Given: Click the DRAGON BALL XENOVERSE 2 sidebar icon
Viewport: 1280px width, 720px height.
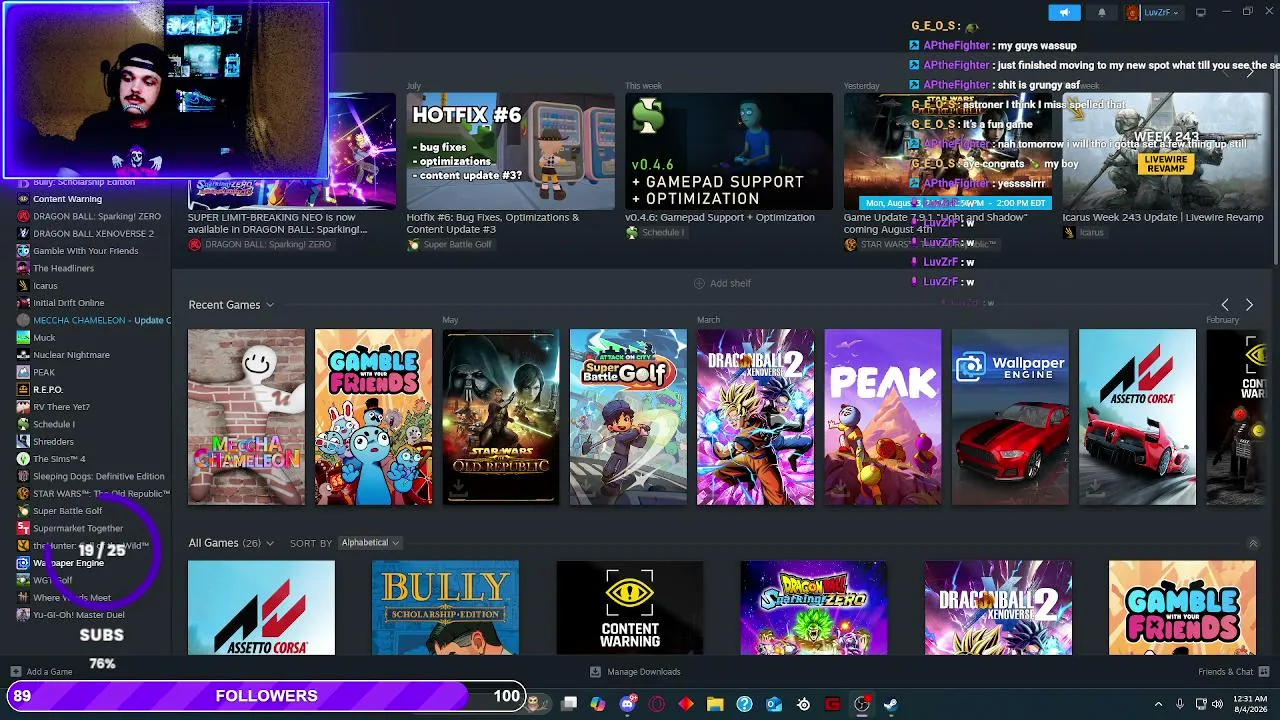Looking at the screenshot, I should [23, 233].
